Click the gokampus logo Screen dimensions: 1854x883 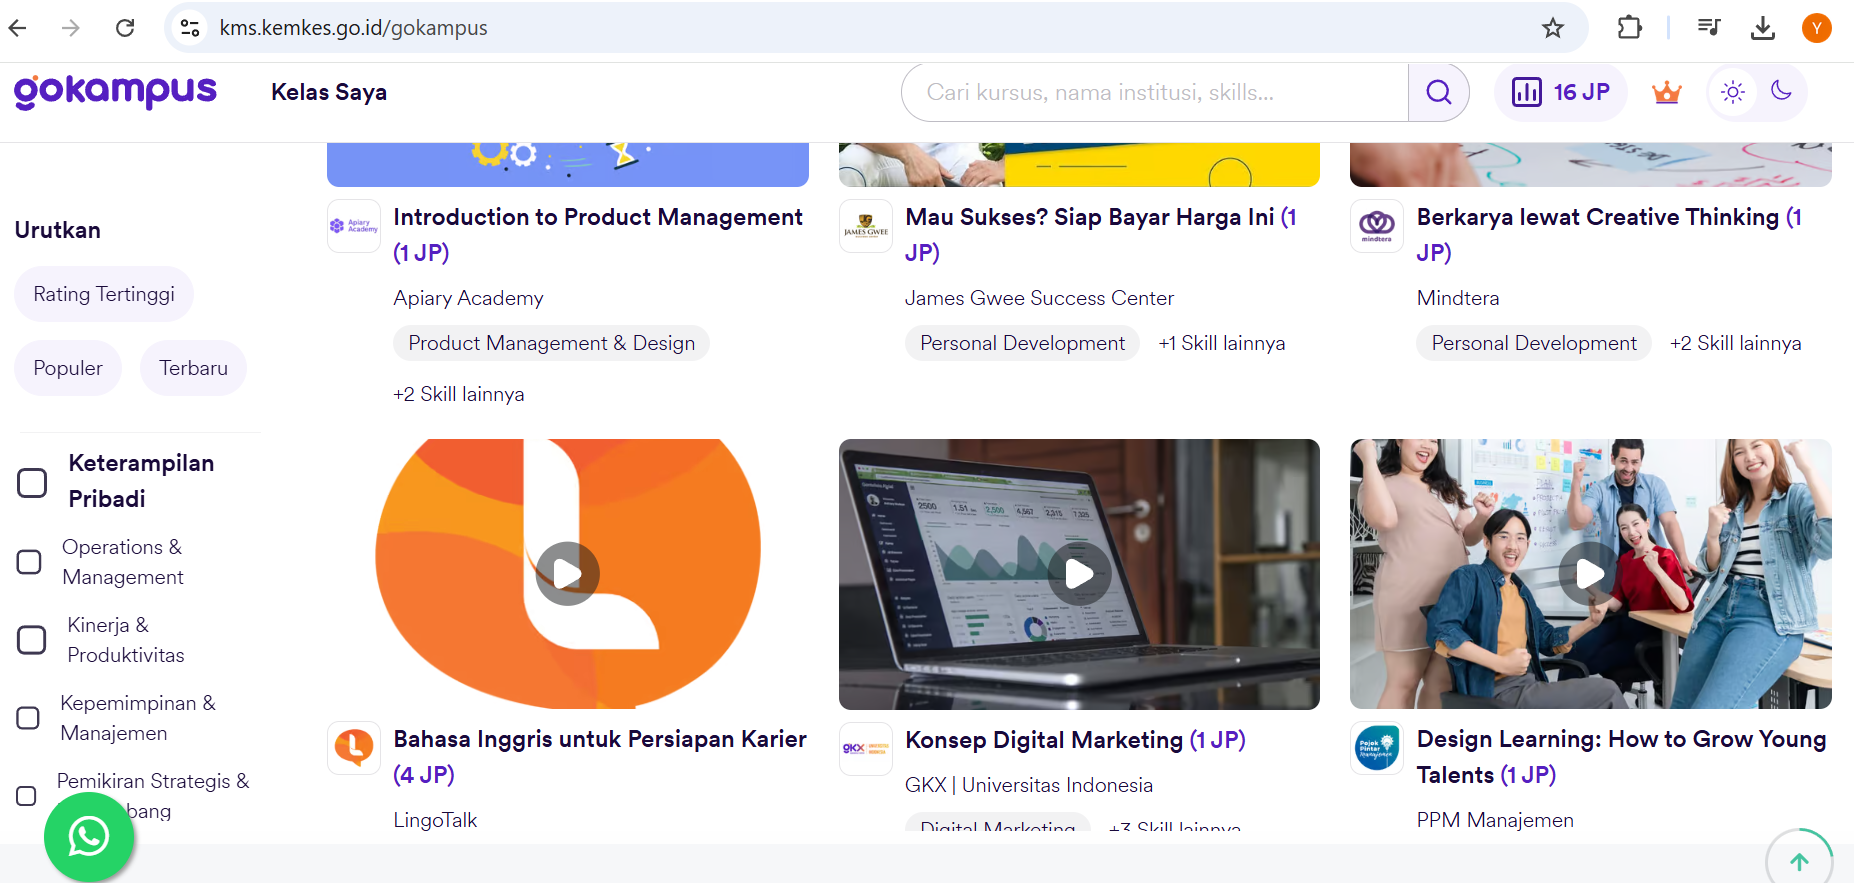coord(115,92)
